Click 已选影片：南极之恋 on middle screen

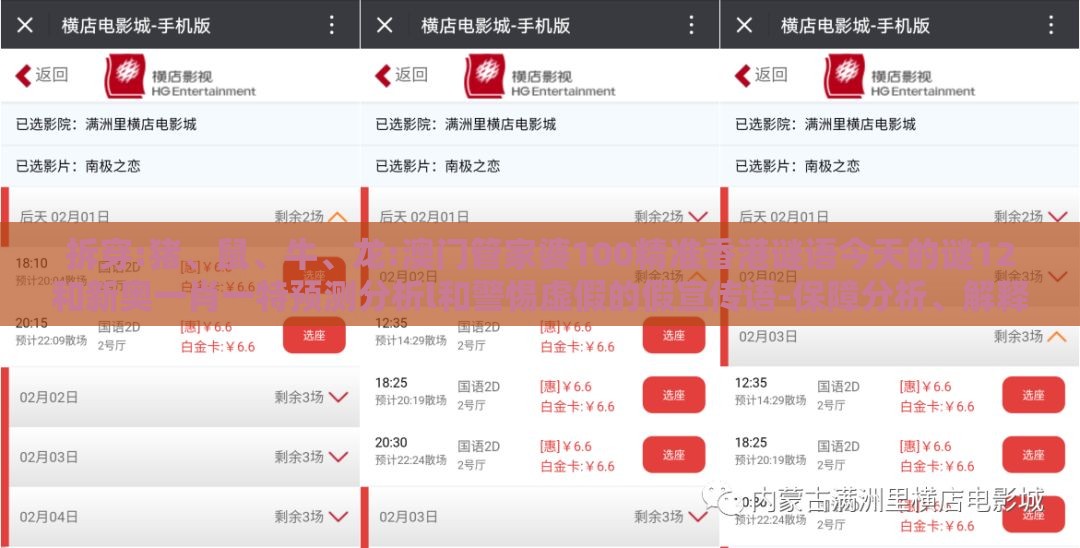click(x=437, y=166)
